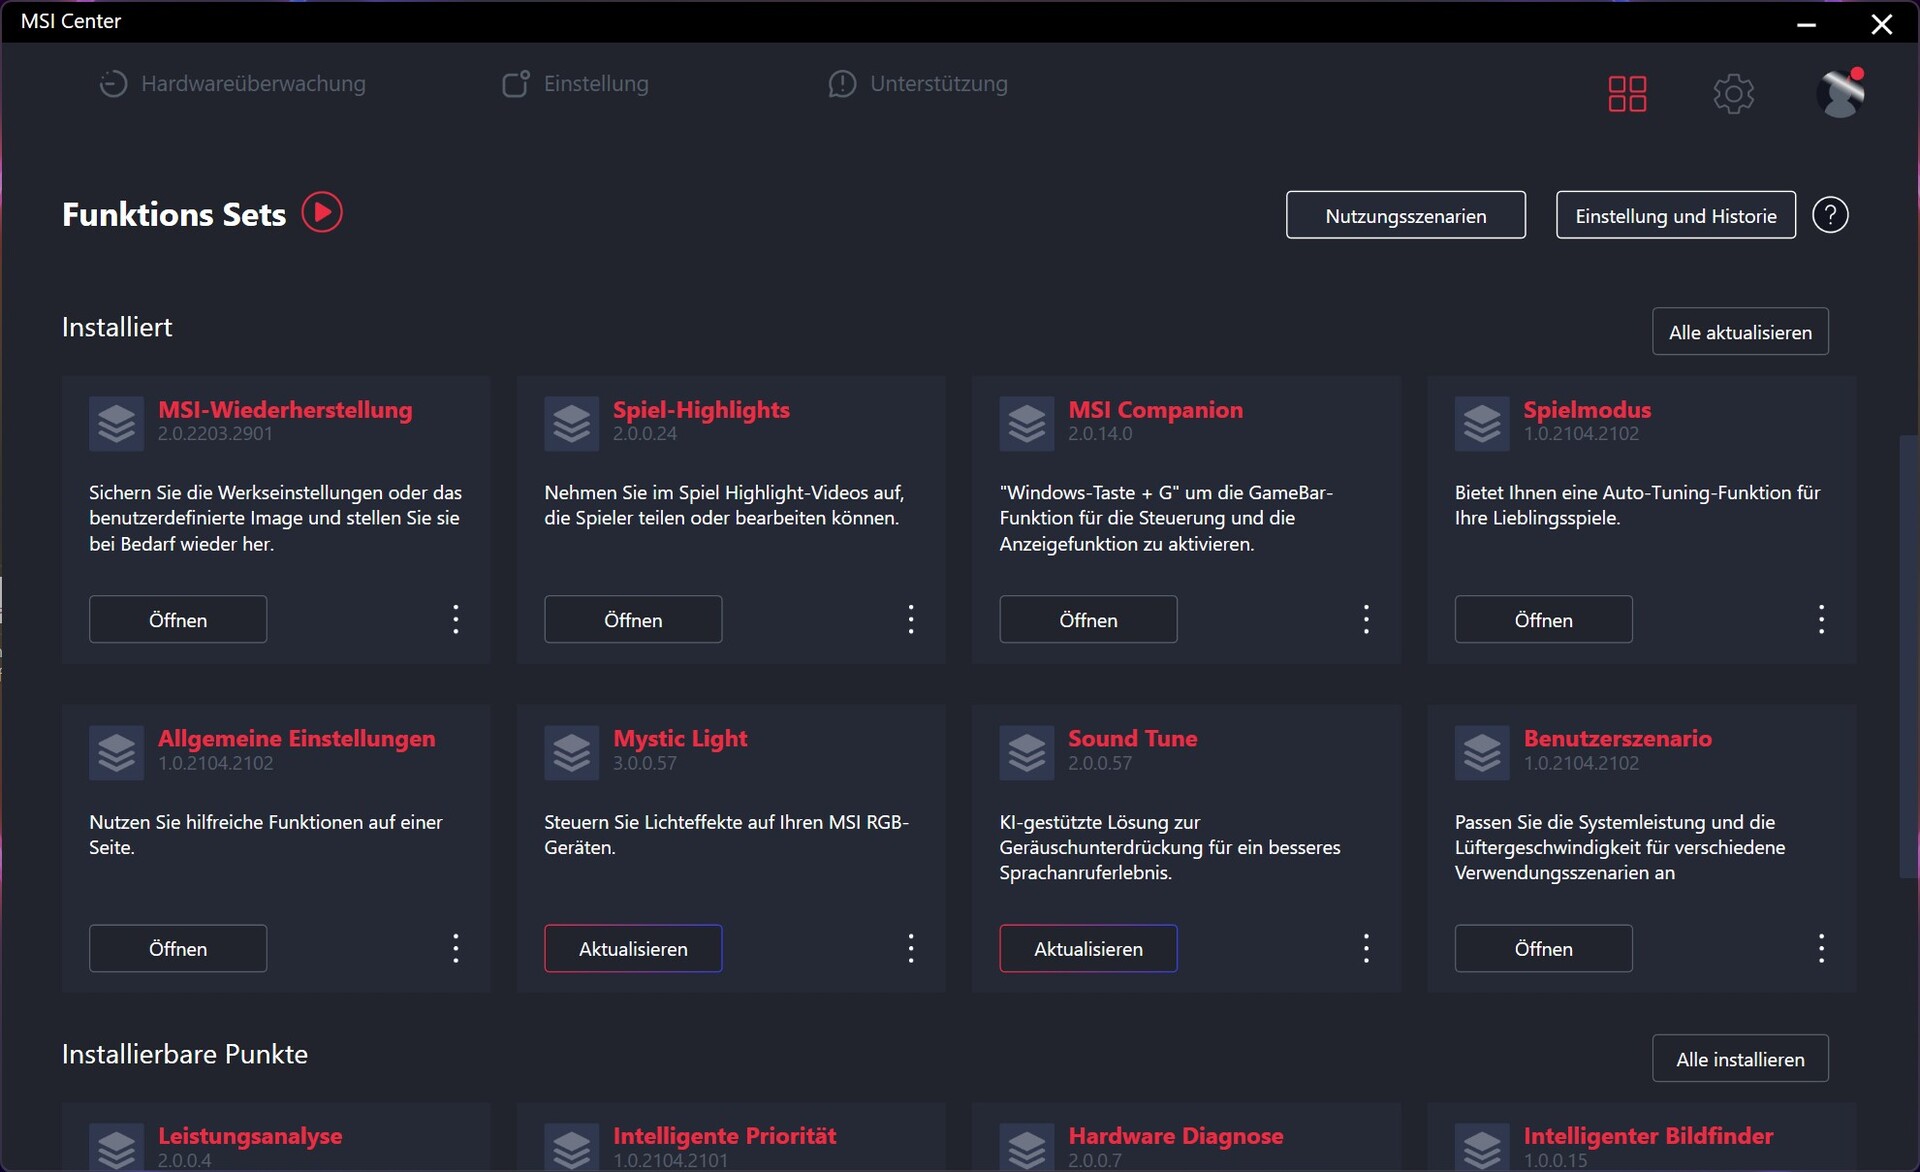
Task: Click Alle aktualisieren button
Action: coord(1740,332)
